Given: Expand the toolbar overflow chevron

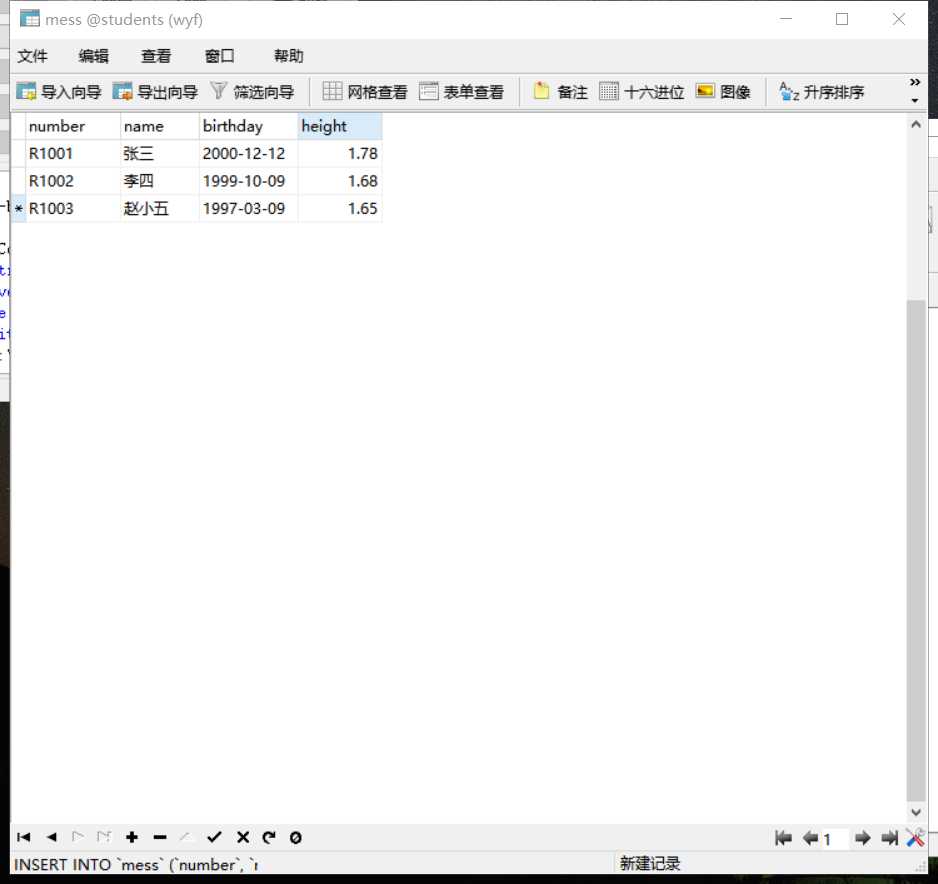Looking at the screenshot, I should tap(915, 82).
